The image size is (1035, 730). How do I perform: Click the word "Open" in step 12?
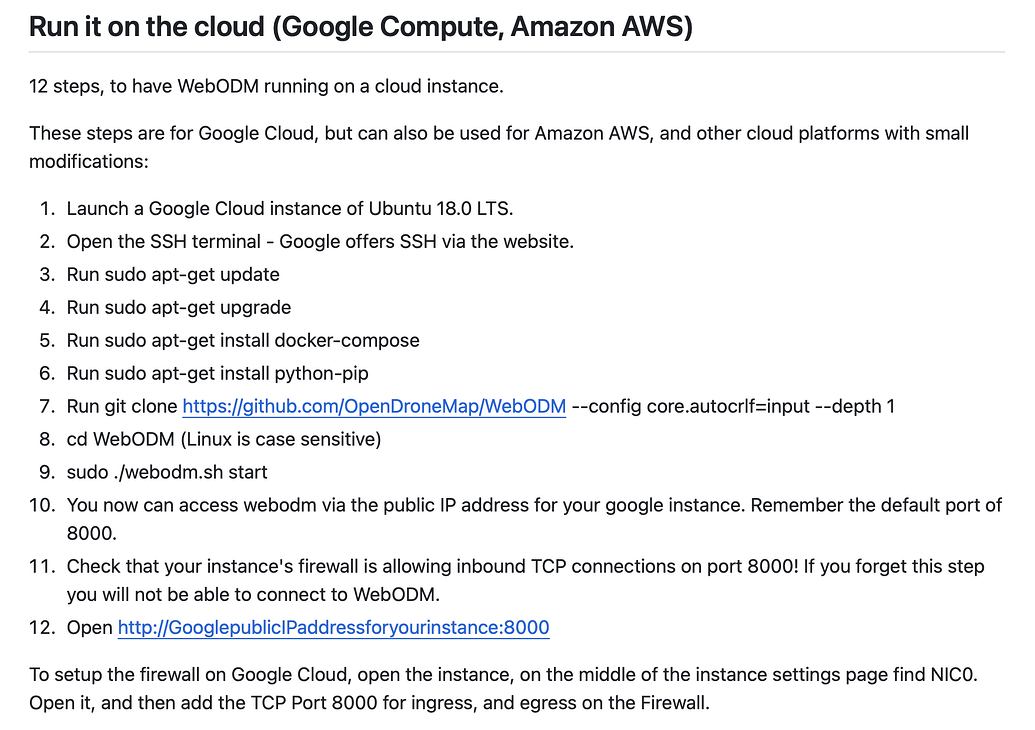coord(90,628)
